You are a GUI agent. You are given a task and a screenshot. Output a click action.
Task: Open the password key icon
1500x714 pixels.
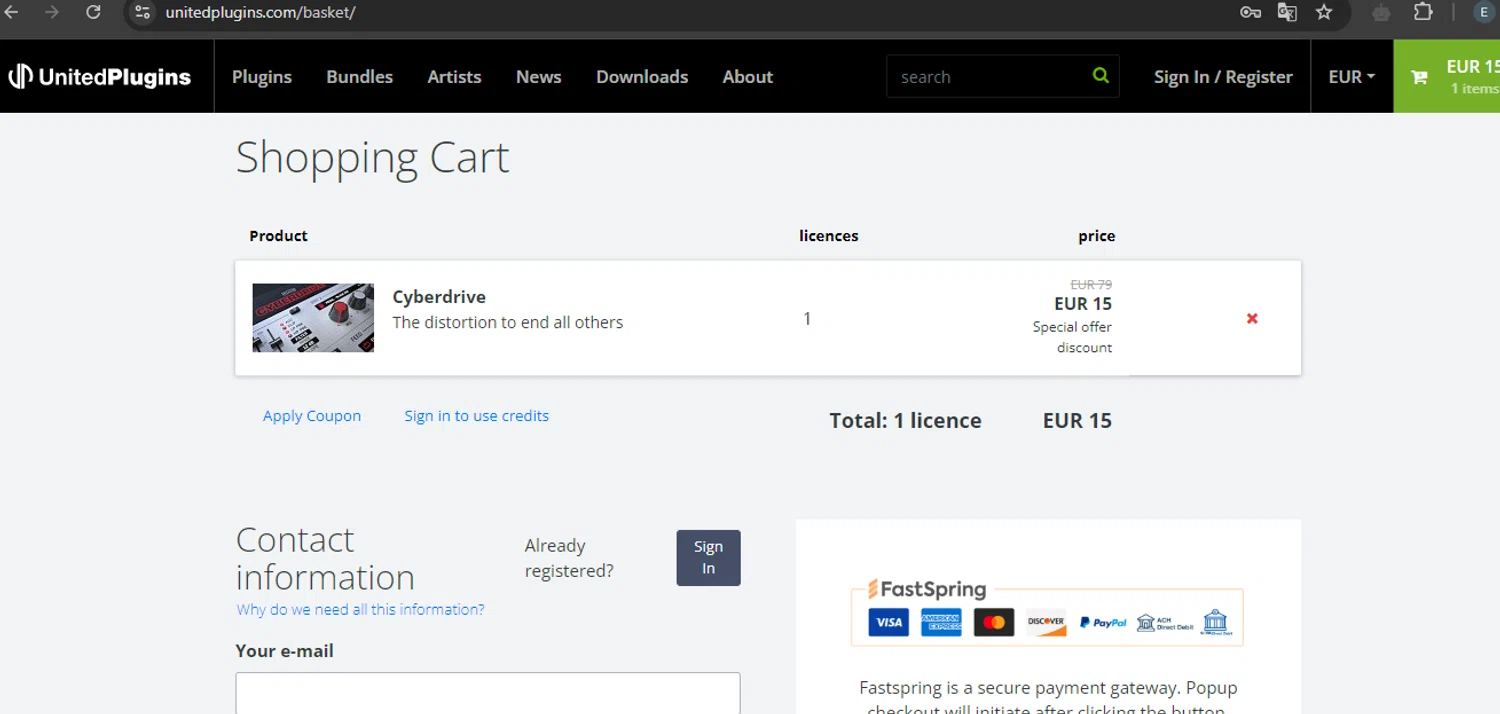1250,12
